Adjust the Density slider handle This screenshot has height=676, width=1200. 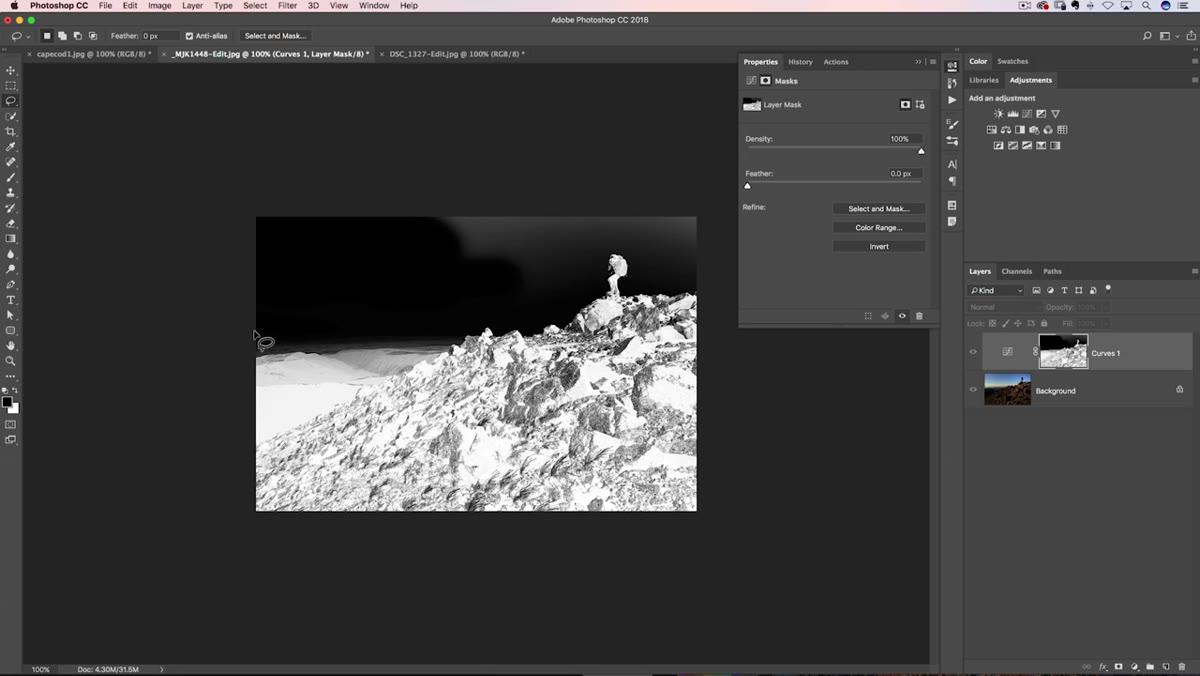(921, 151)
